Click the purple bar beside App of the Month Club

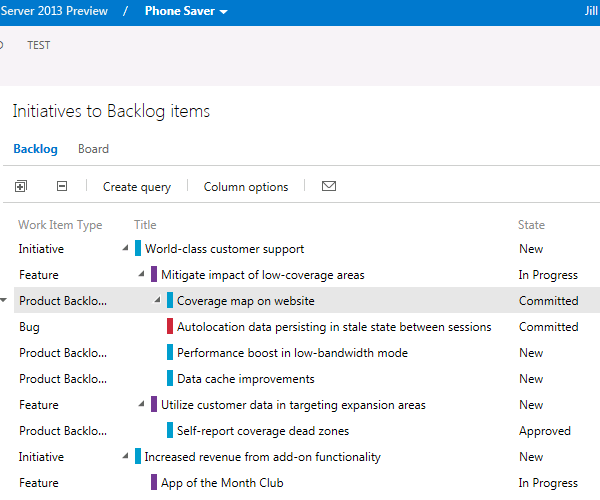(154, 483)
